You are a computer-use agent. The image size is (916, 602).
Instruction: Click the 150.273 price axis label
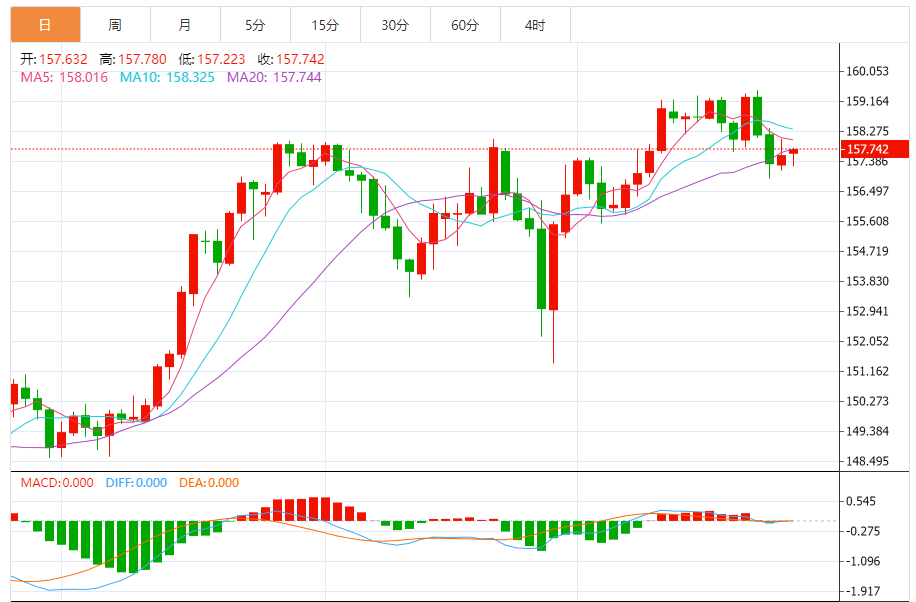pyautogui.click(x=868, y=401)
